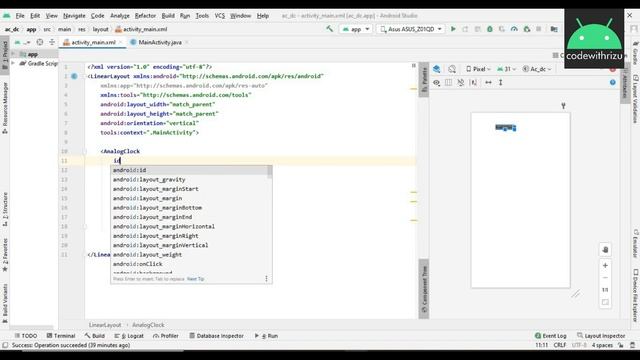Click the Make Project hammer icon
Viewport: 640px width, 360px height.
click(329, 29)
